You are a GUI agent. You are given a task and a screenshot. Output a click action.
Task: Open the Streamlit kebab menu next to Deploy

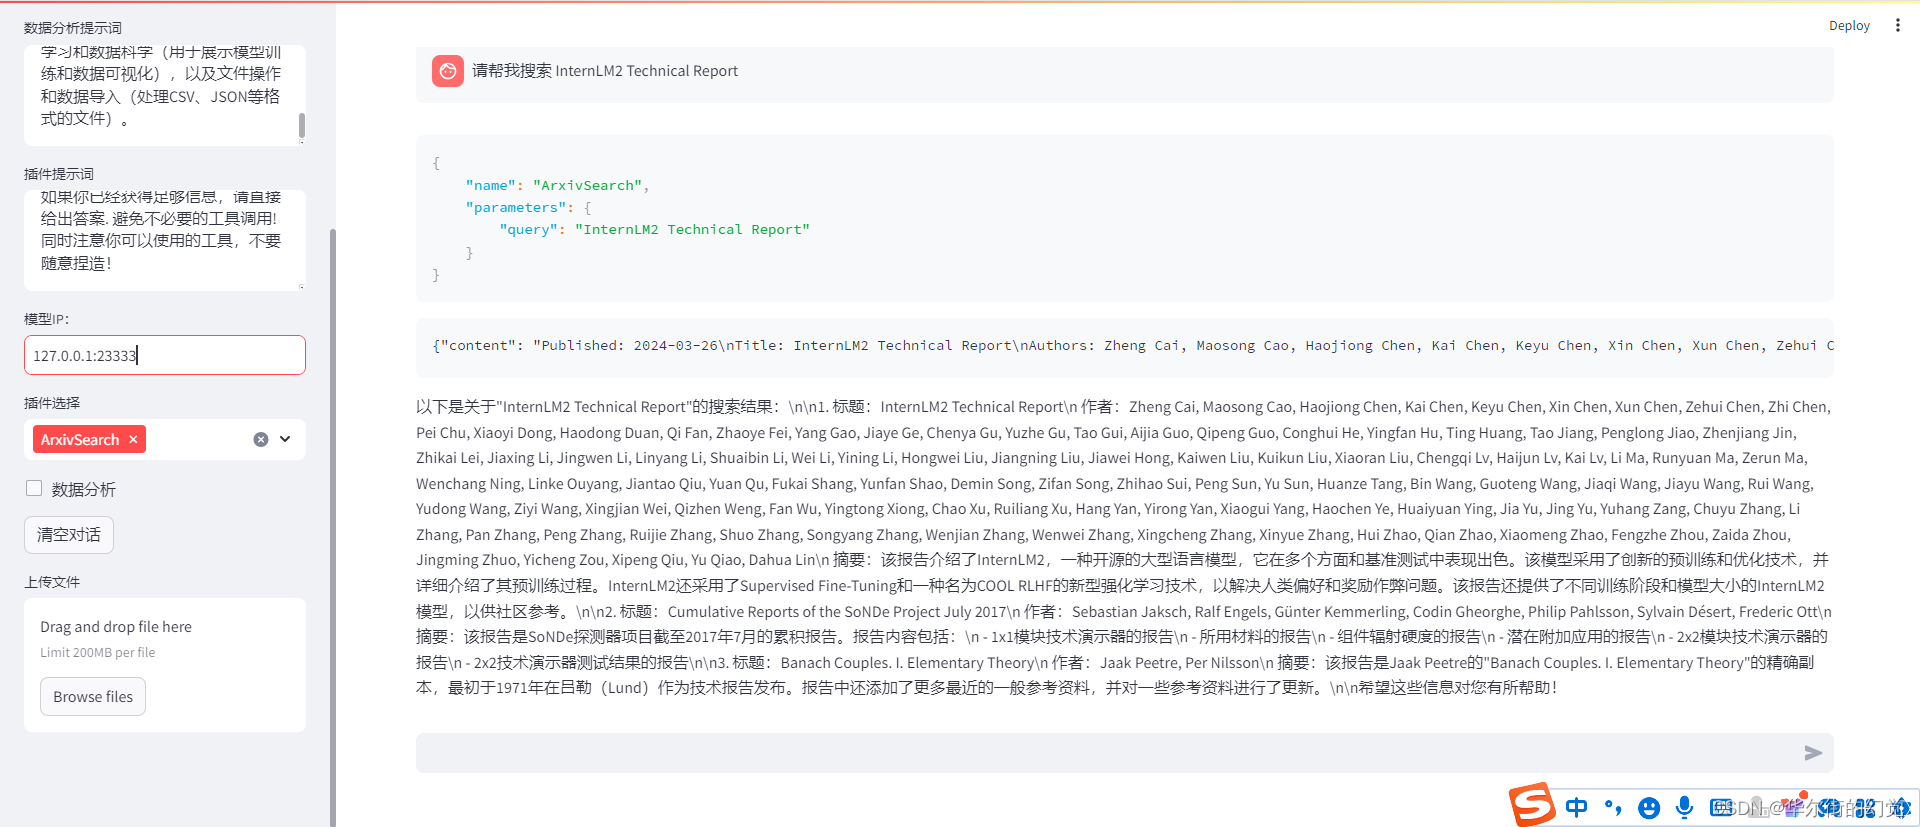(x=1897, y=25)
